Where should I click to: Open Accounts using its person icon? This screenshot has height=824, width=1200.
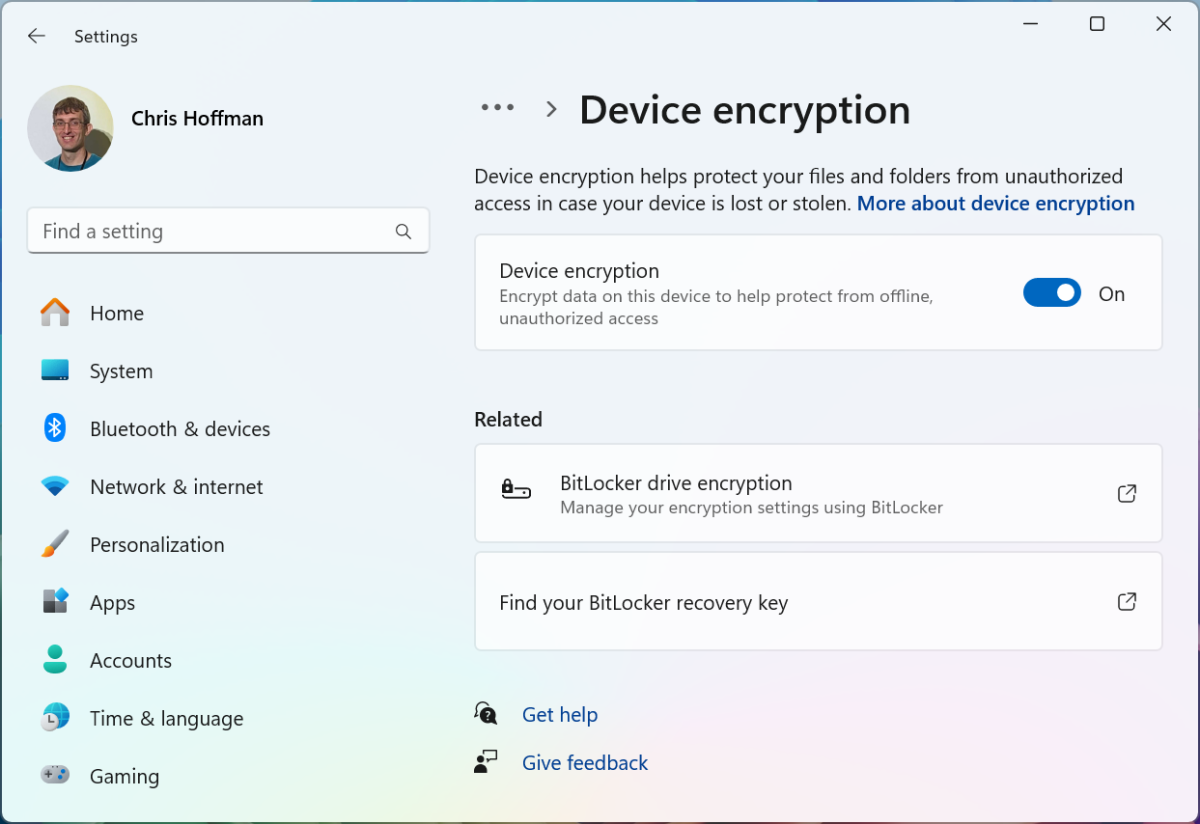click(54, 660)
